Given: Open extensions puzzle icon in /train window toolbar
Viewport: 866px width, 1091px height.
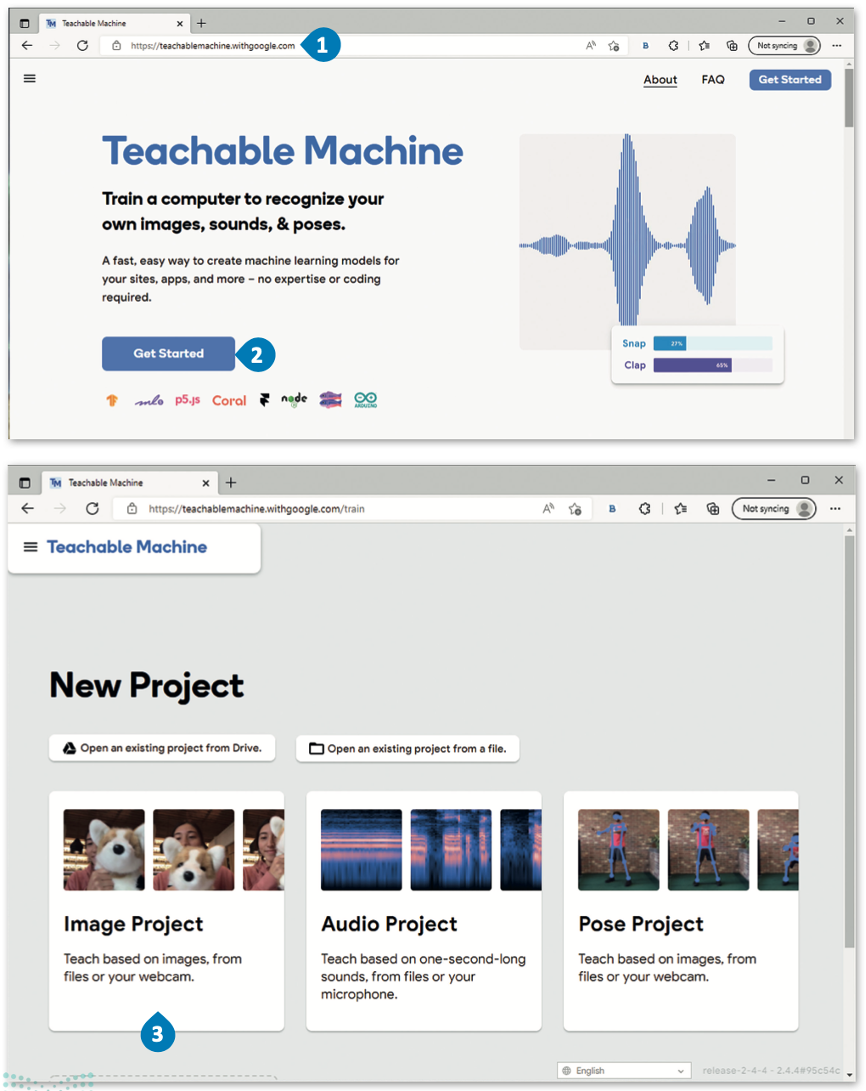Looking at the screenshot, I should pos(645,509).
